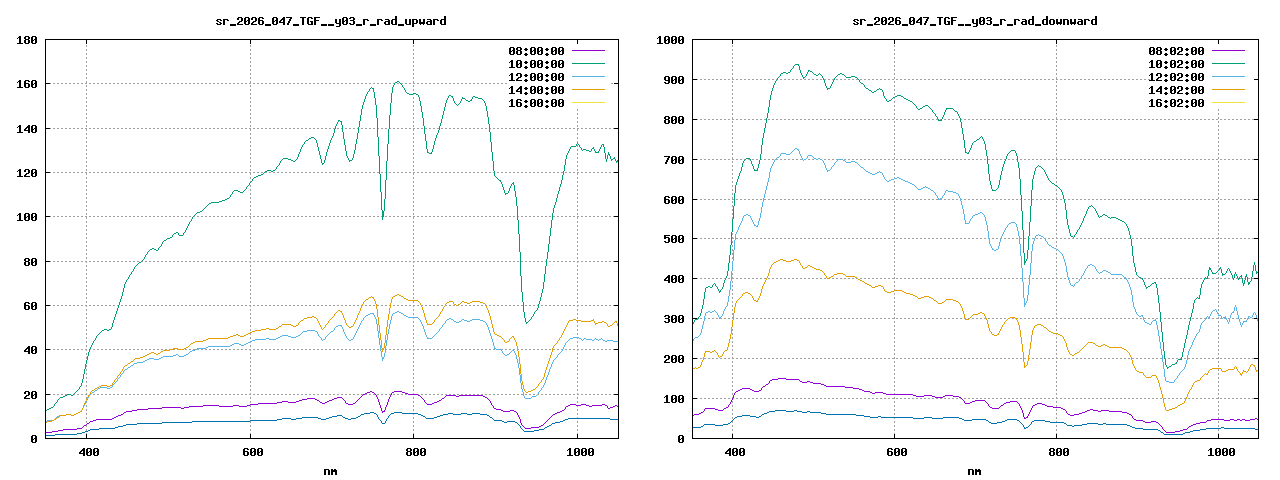Toggle the 10:00:00 legend entry label
This screenshot has width=1280, height=480.
tap(535, 64)
